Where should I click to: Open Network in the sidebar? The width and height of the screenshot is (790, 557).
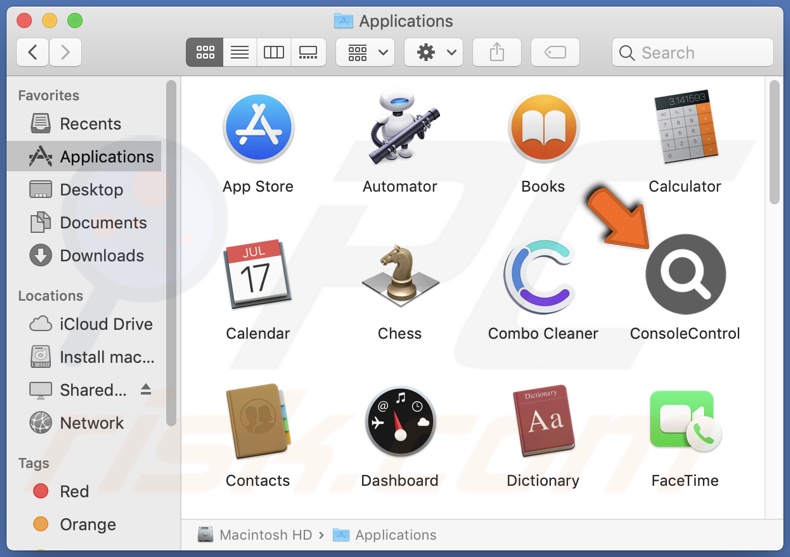coord(84,423)
